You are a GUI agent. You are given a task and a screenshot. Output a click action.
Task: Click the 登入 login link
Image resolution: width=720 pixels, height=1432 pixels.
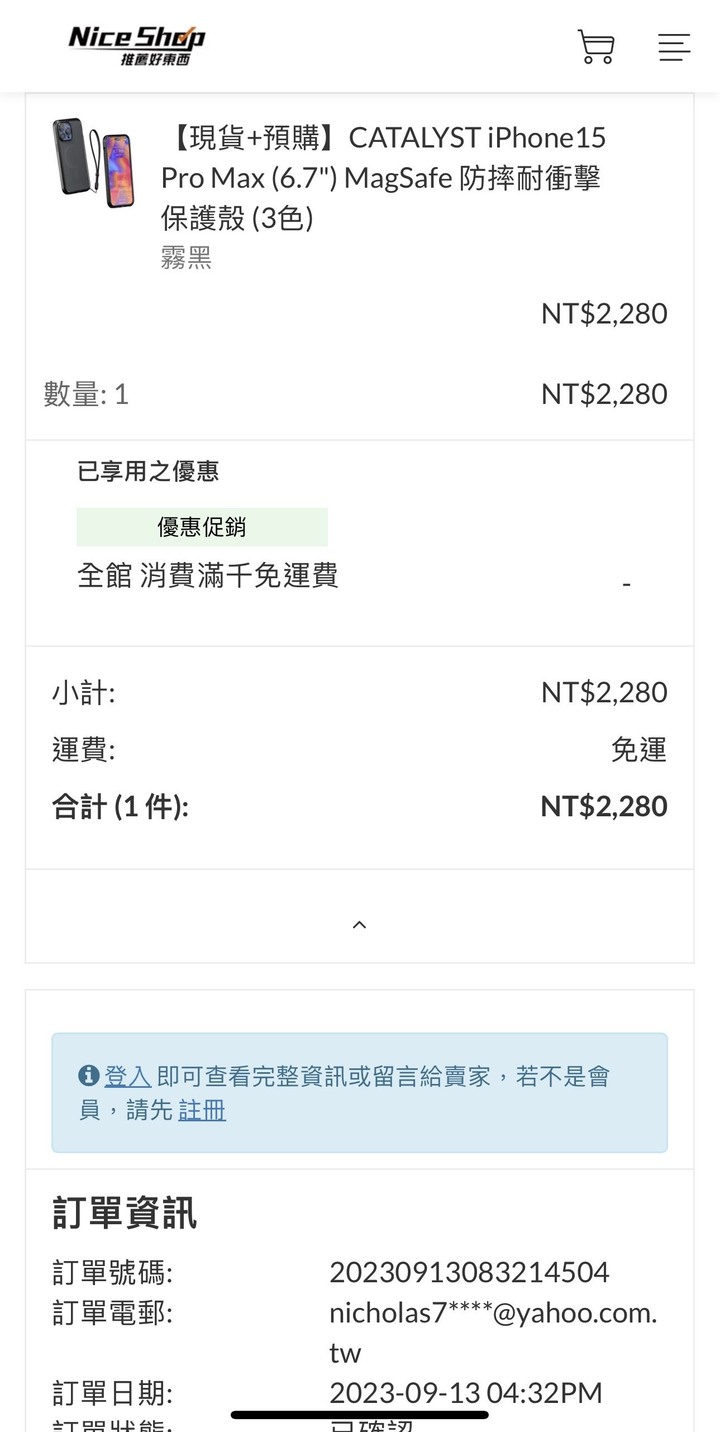[x=128, y=1076]
